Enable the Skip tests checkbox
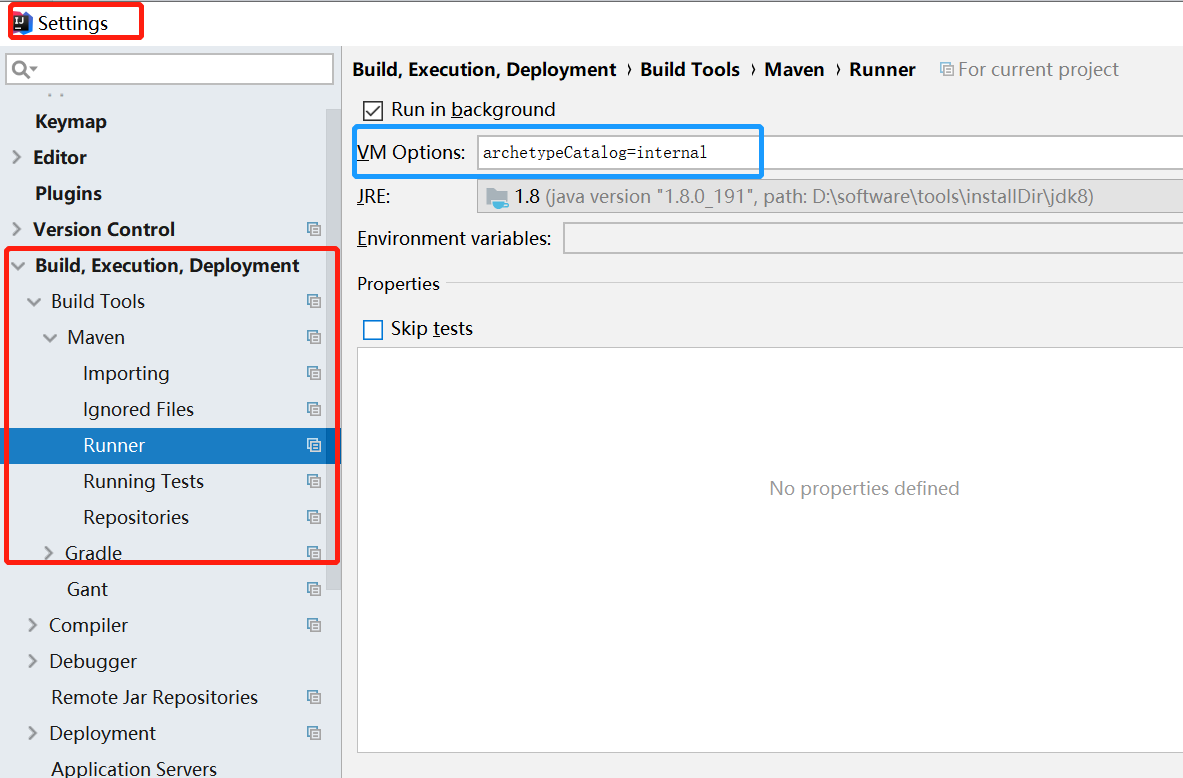This screenshot has height=778, width=1183. point(373,330)
